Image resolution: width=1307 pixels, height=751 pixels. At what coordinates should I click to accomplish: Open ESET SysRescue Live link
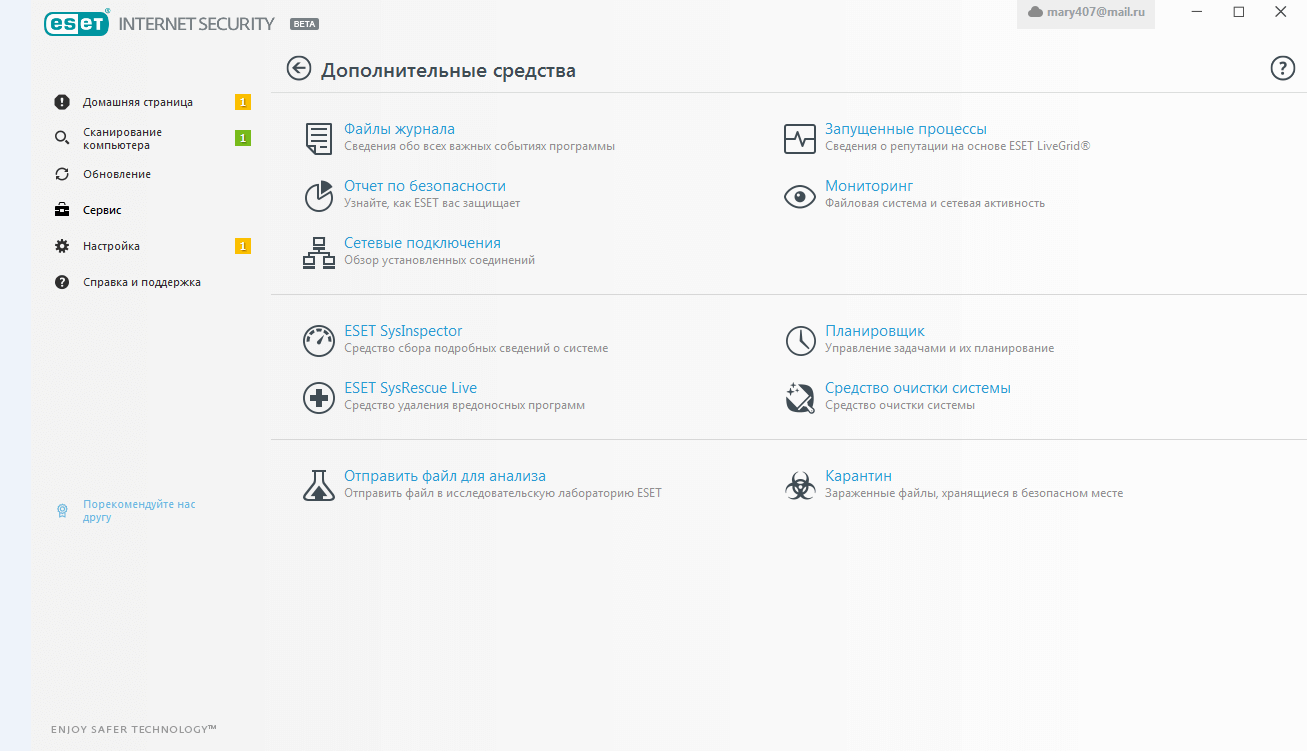pos(410,388)
